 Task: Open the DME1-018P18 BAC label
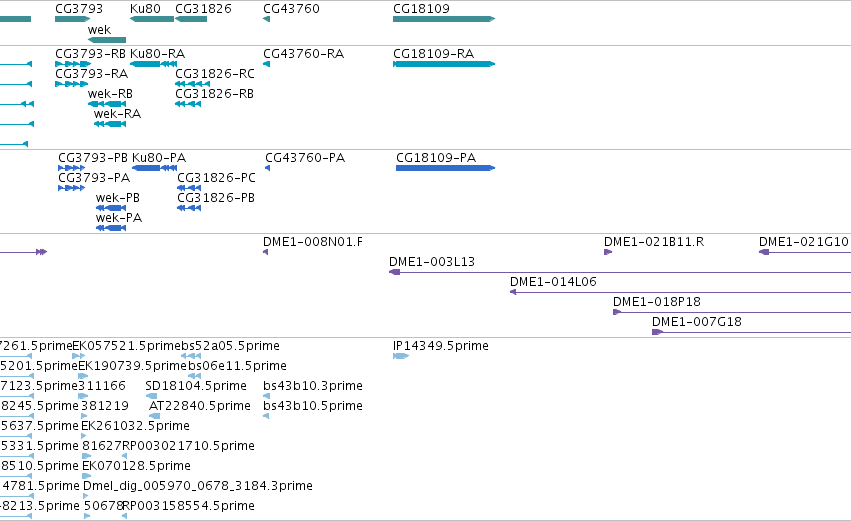[657, 302]
